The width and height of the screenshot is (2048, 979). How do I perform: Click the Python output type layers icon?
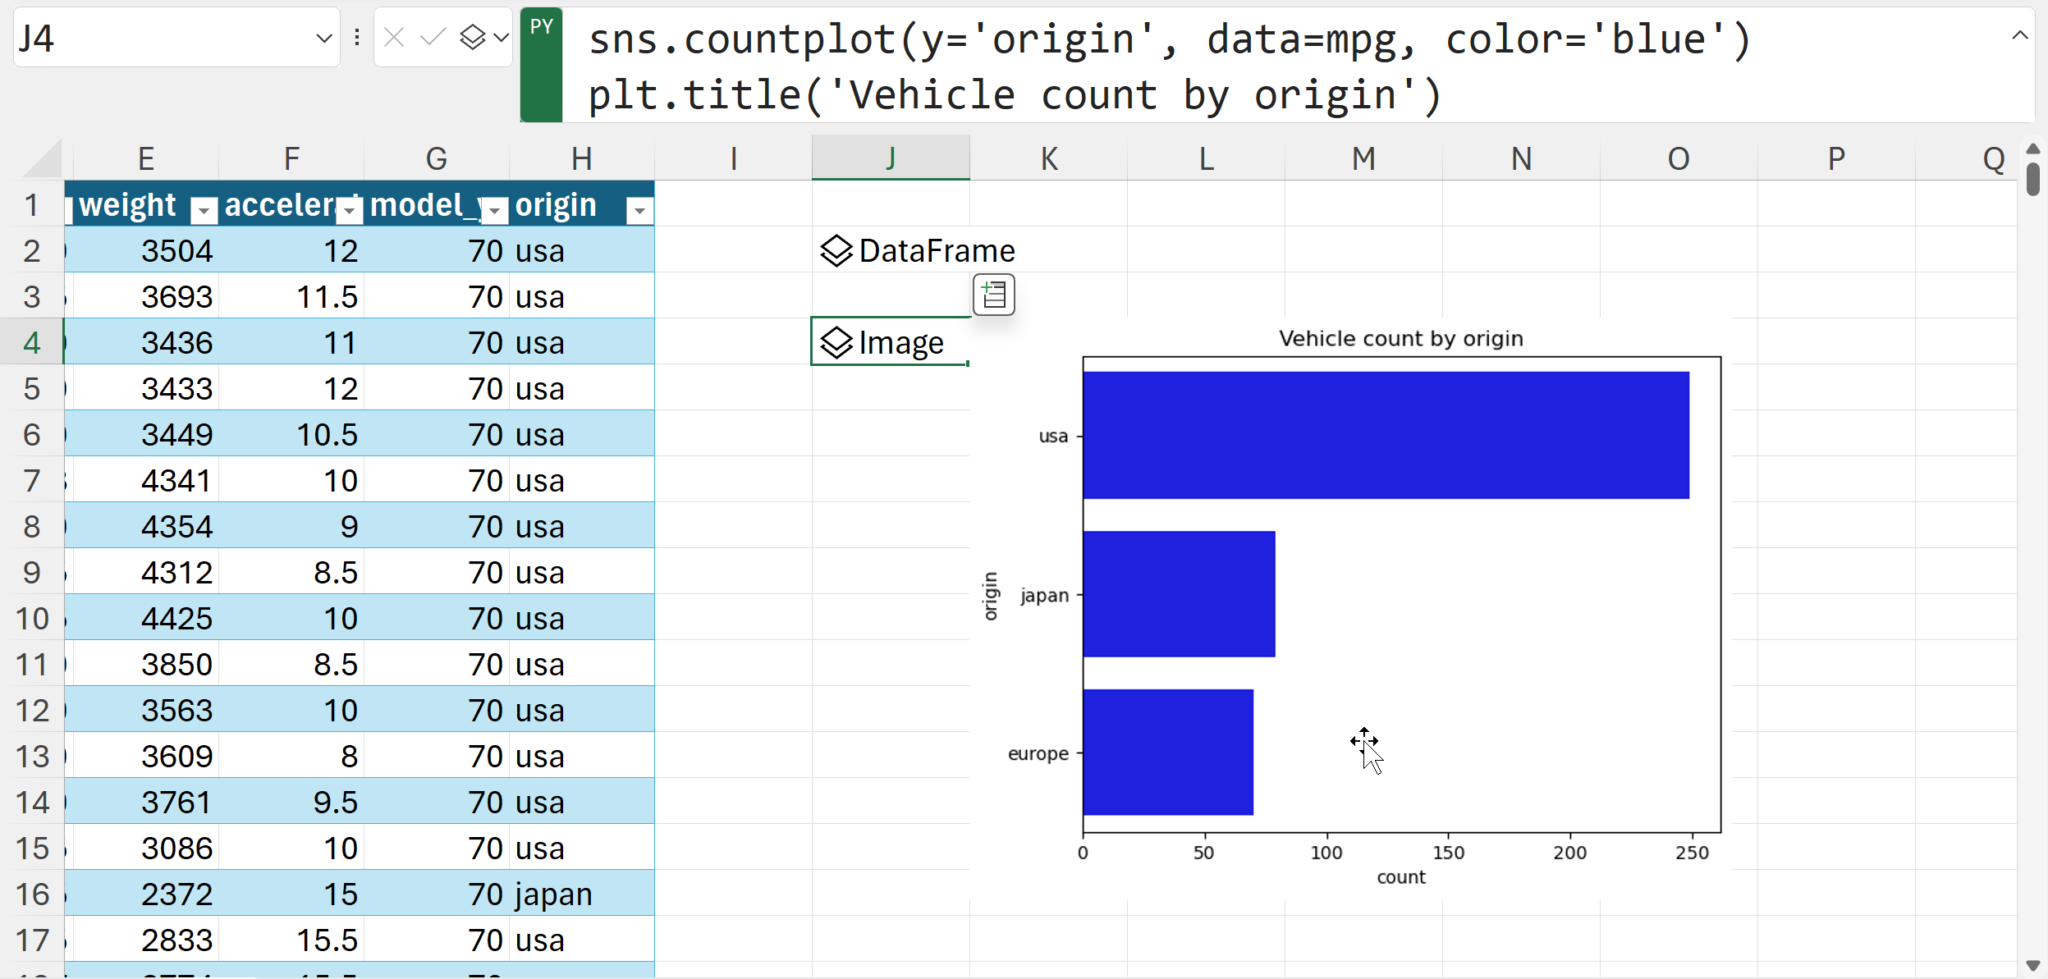pyautogui.click(x=471, y=37)
